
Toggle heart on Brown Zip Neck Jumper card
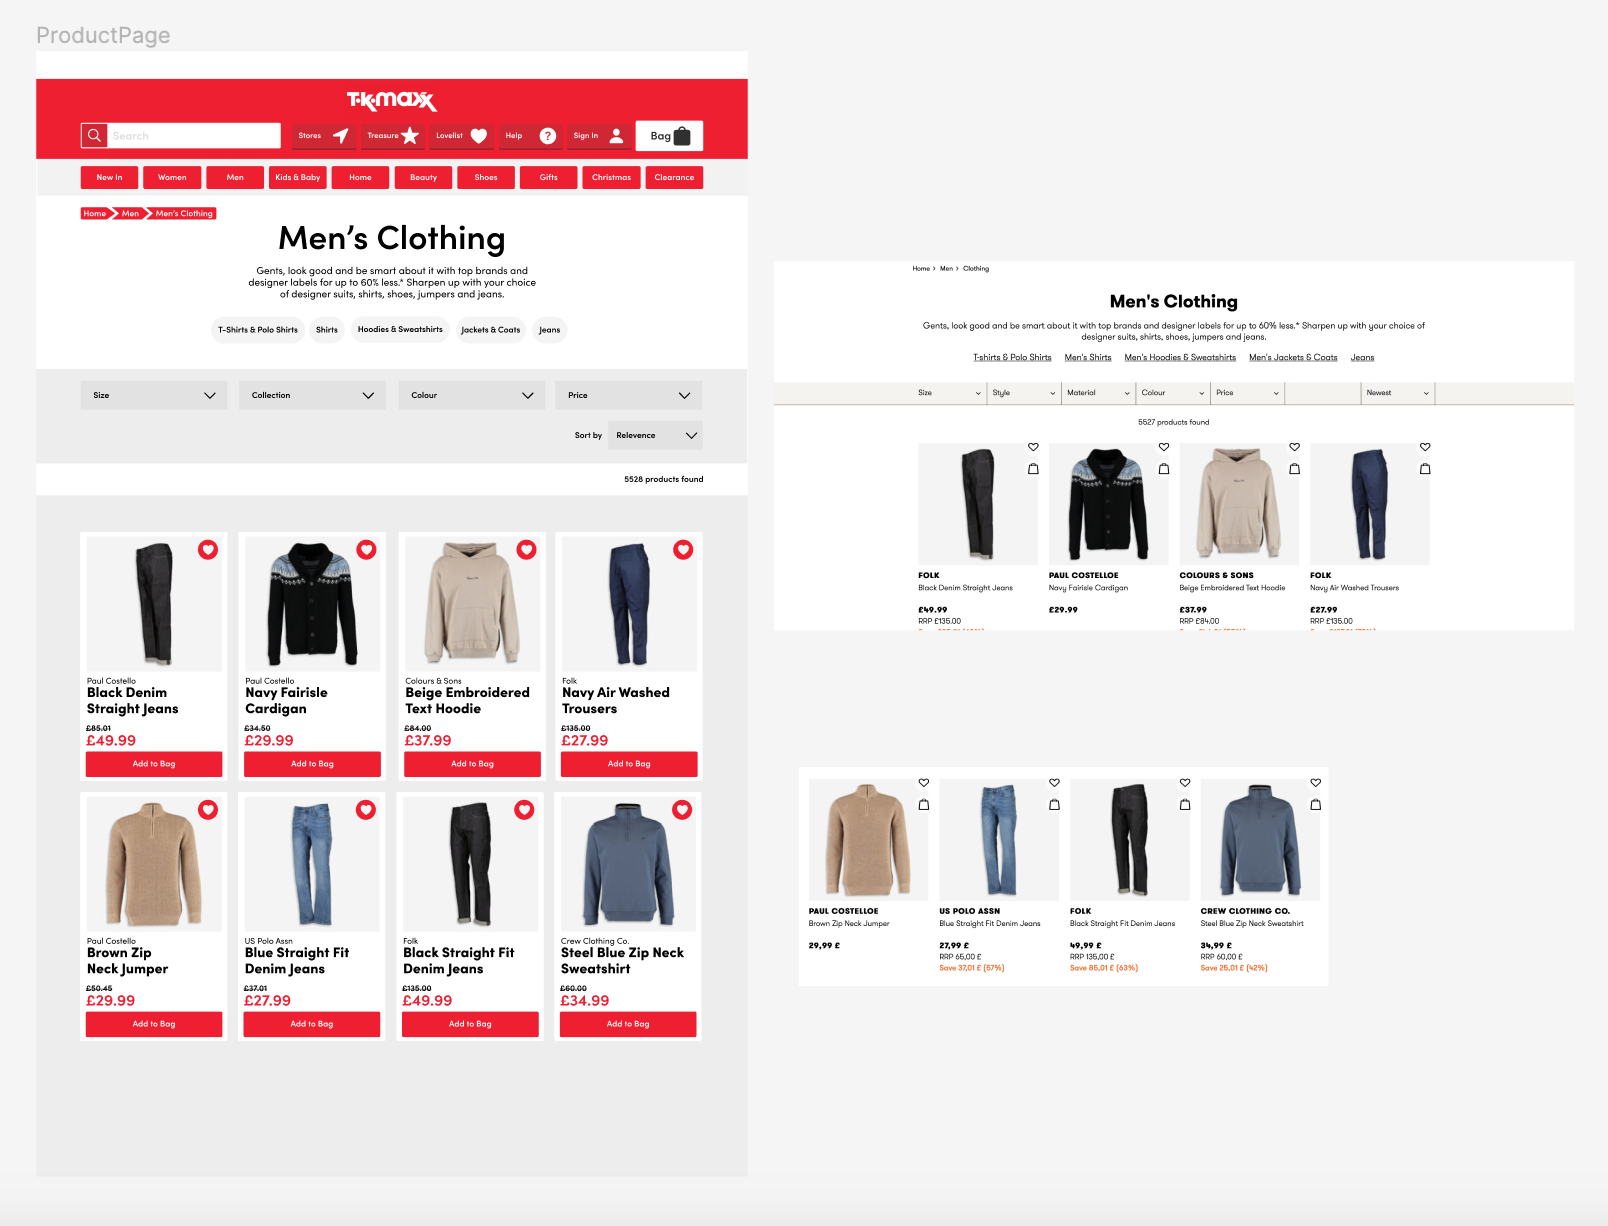208,810
